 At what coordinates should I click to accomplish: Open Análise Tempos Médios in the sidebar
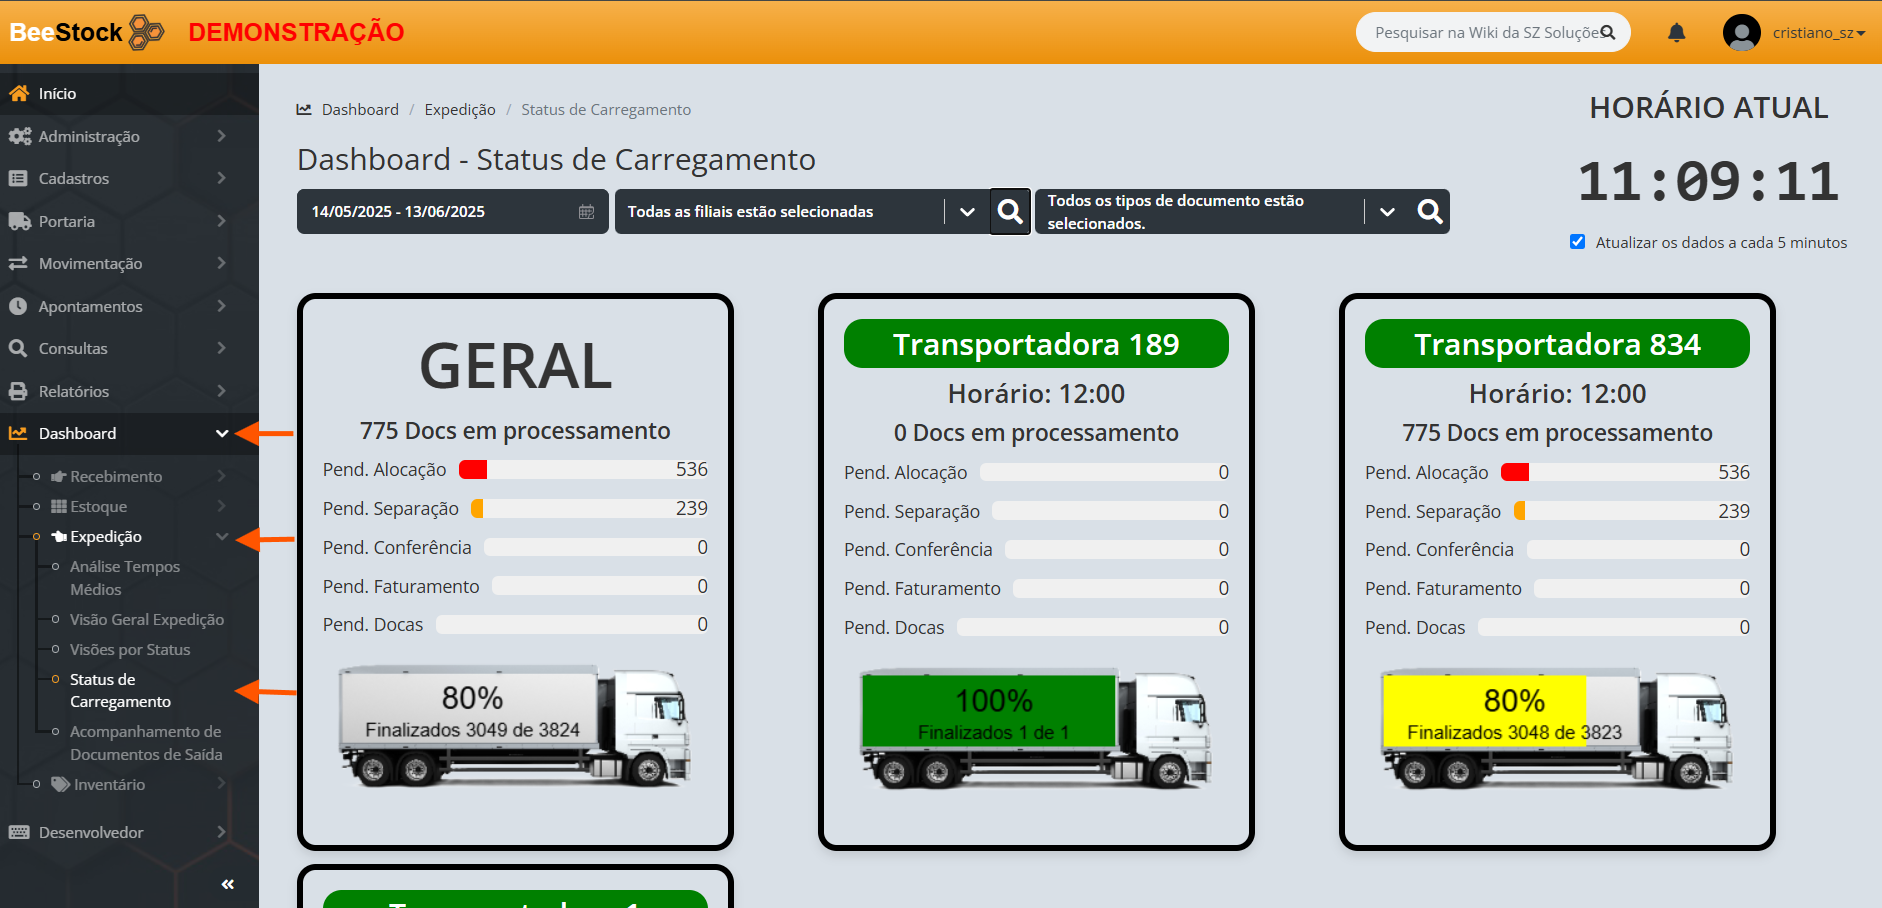pos(125,578)
